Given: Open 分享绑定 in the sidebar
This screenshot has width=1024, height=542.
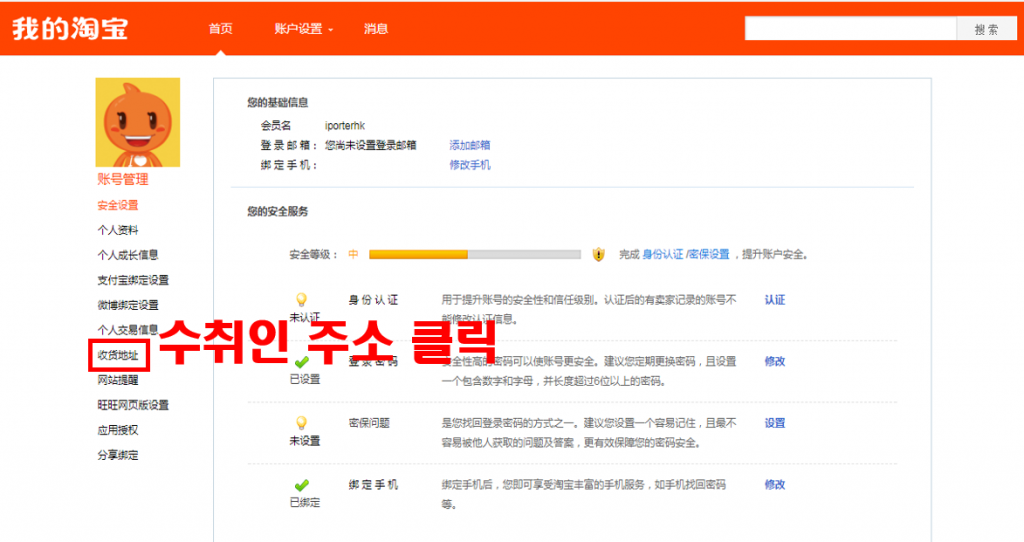Looking at the screenshot, I should pos(118,455).
